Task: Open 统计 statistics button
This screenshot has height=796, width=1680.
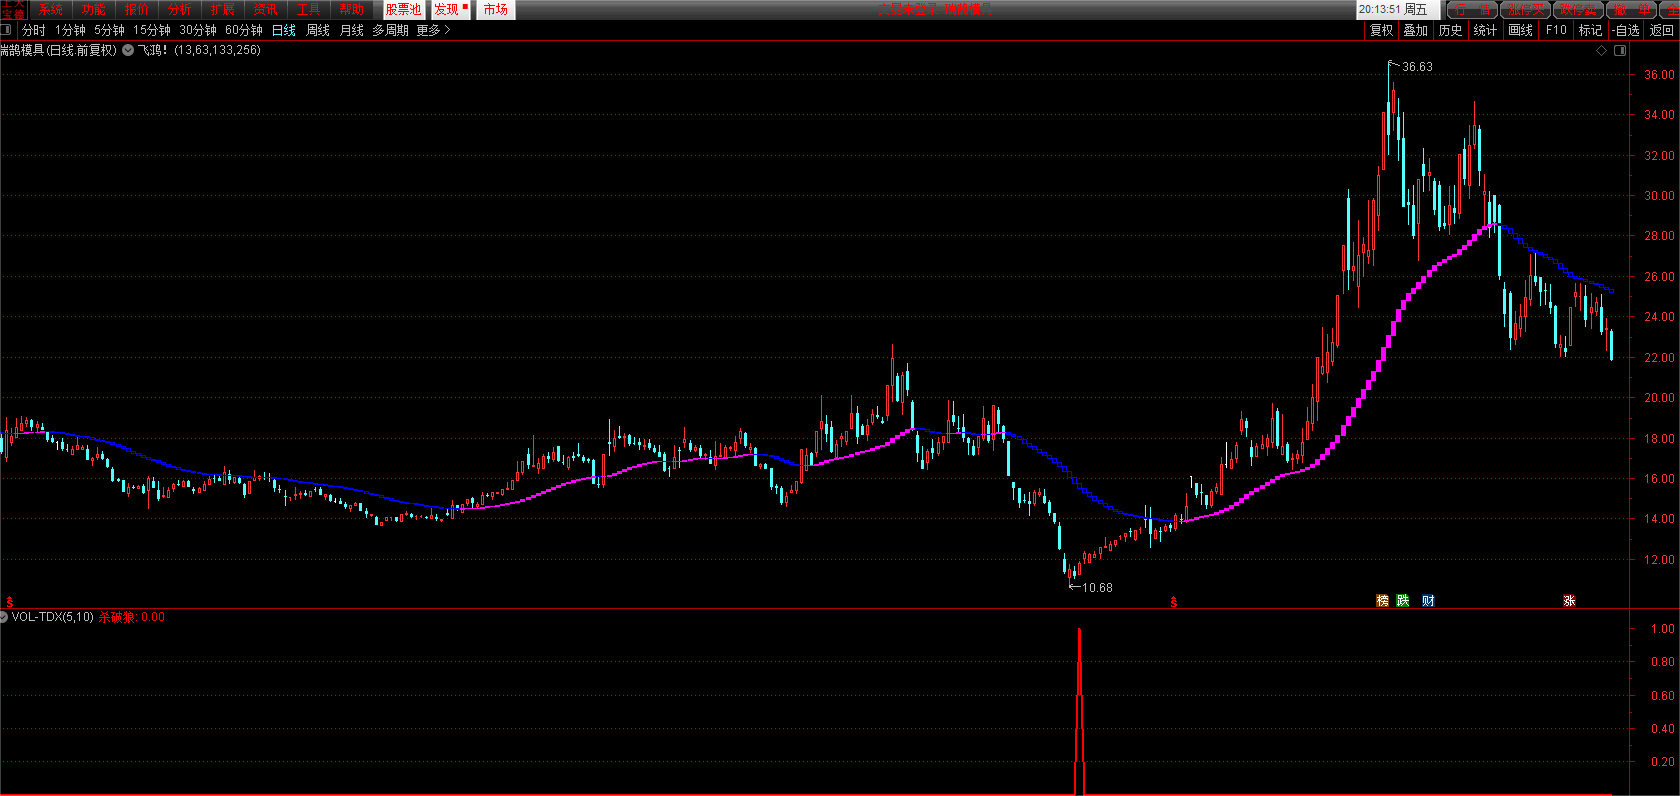Action: (1485, 30)
